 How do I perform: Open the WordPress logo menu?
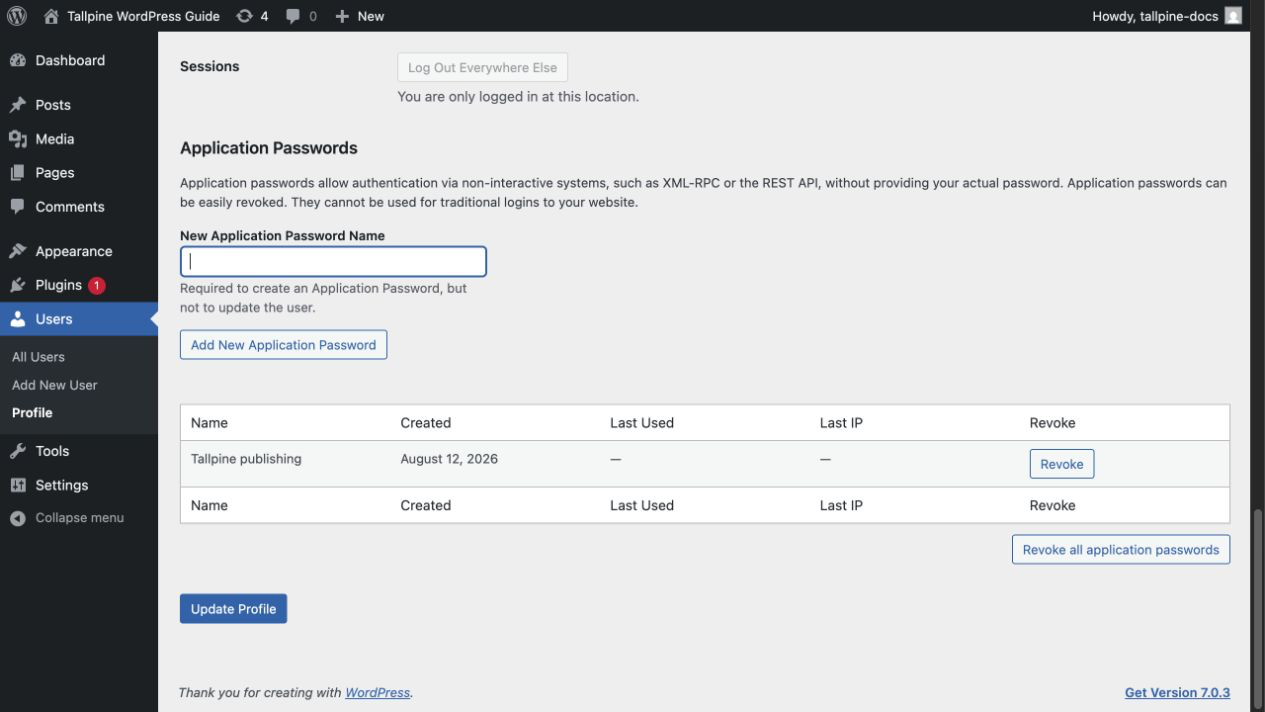pos(17,16)
